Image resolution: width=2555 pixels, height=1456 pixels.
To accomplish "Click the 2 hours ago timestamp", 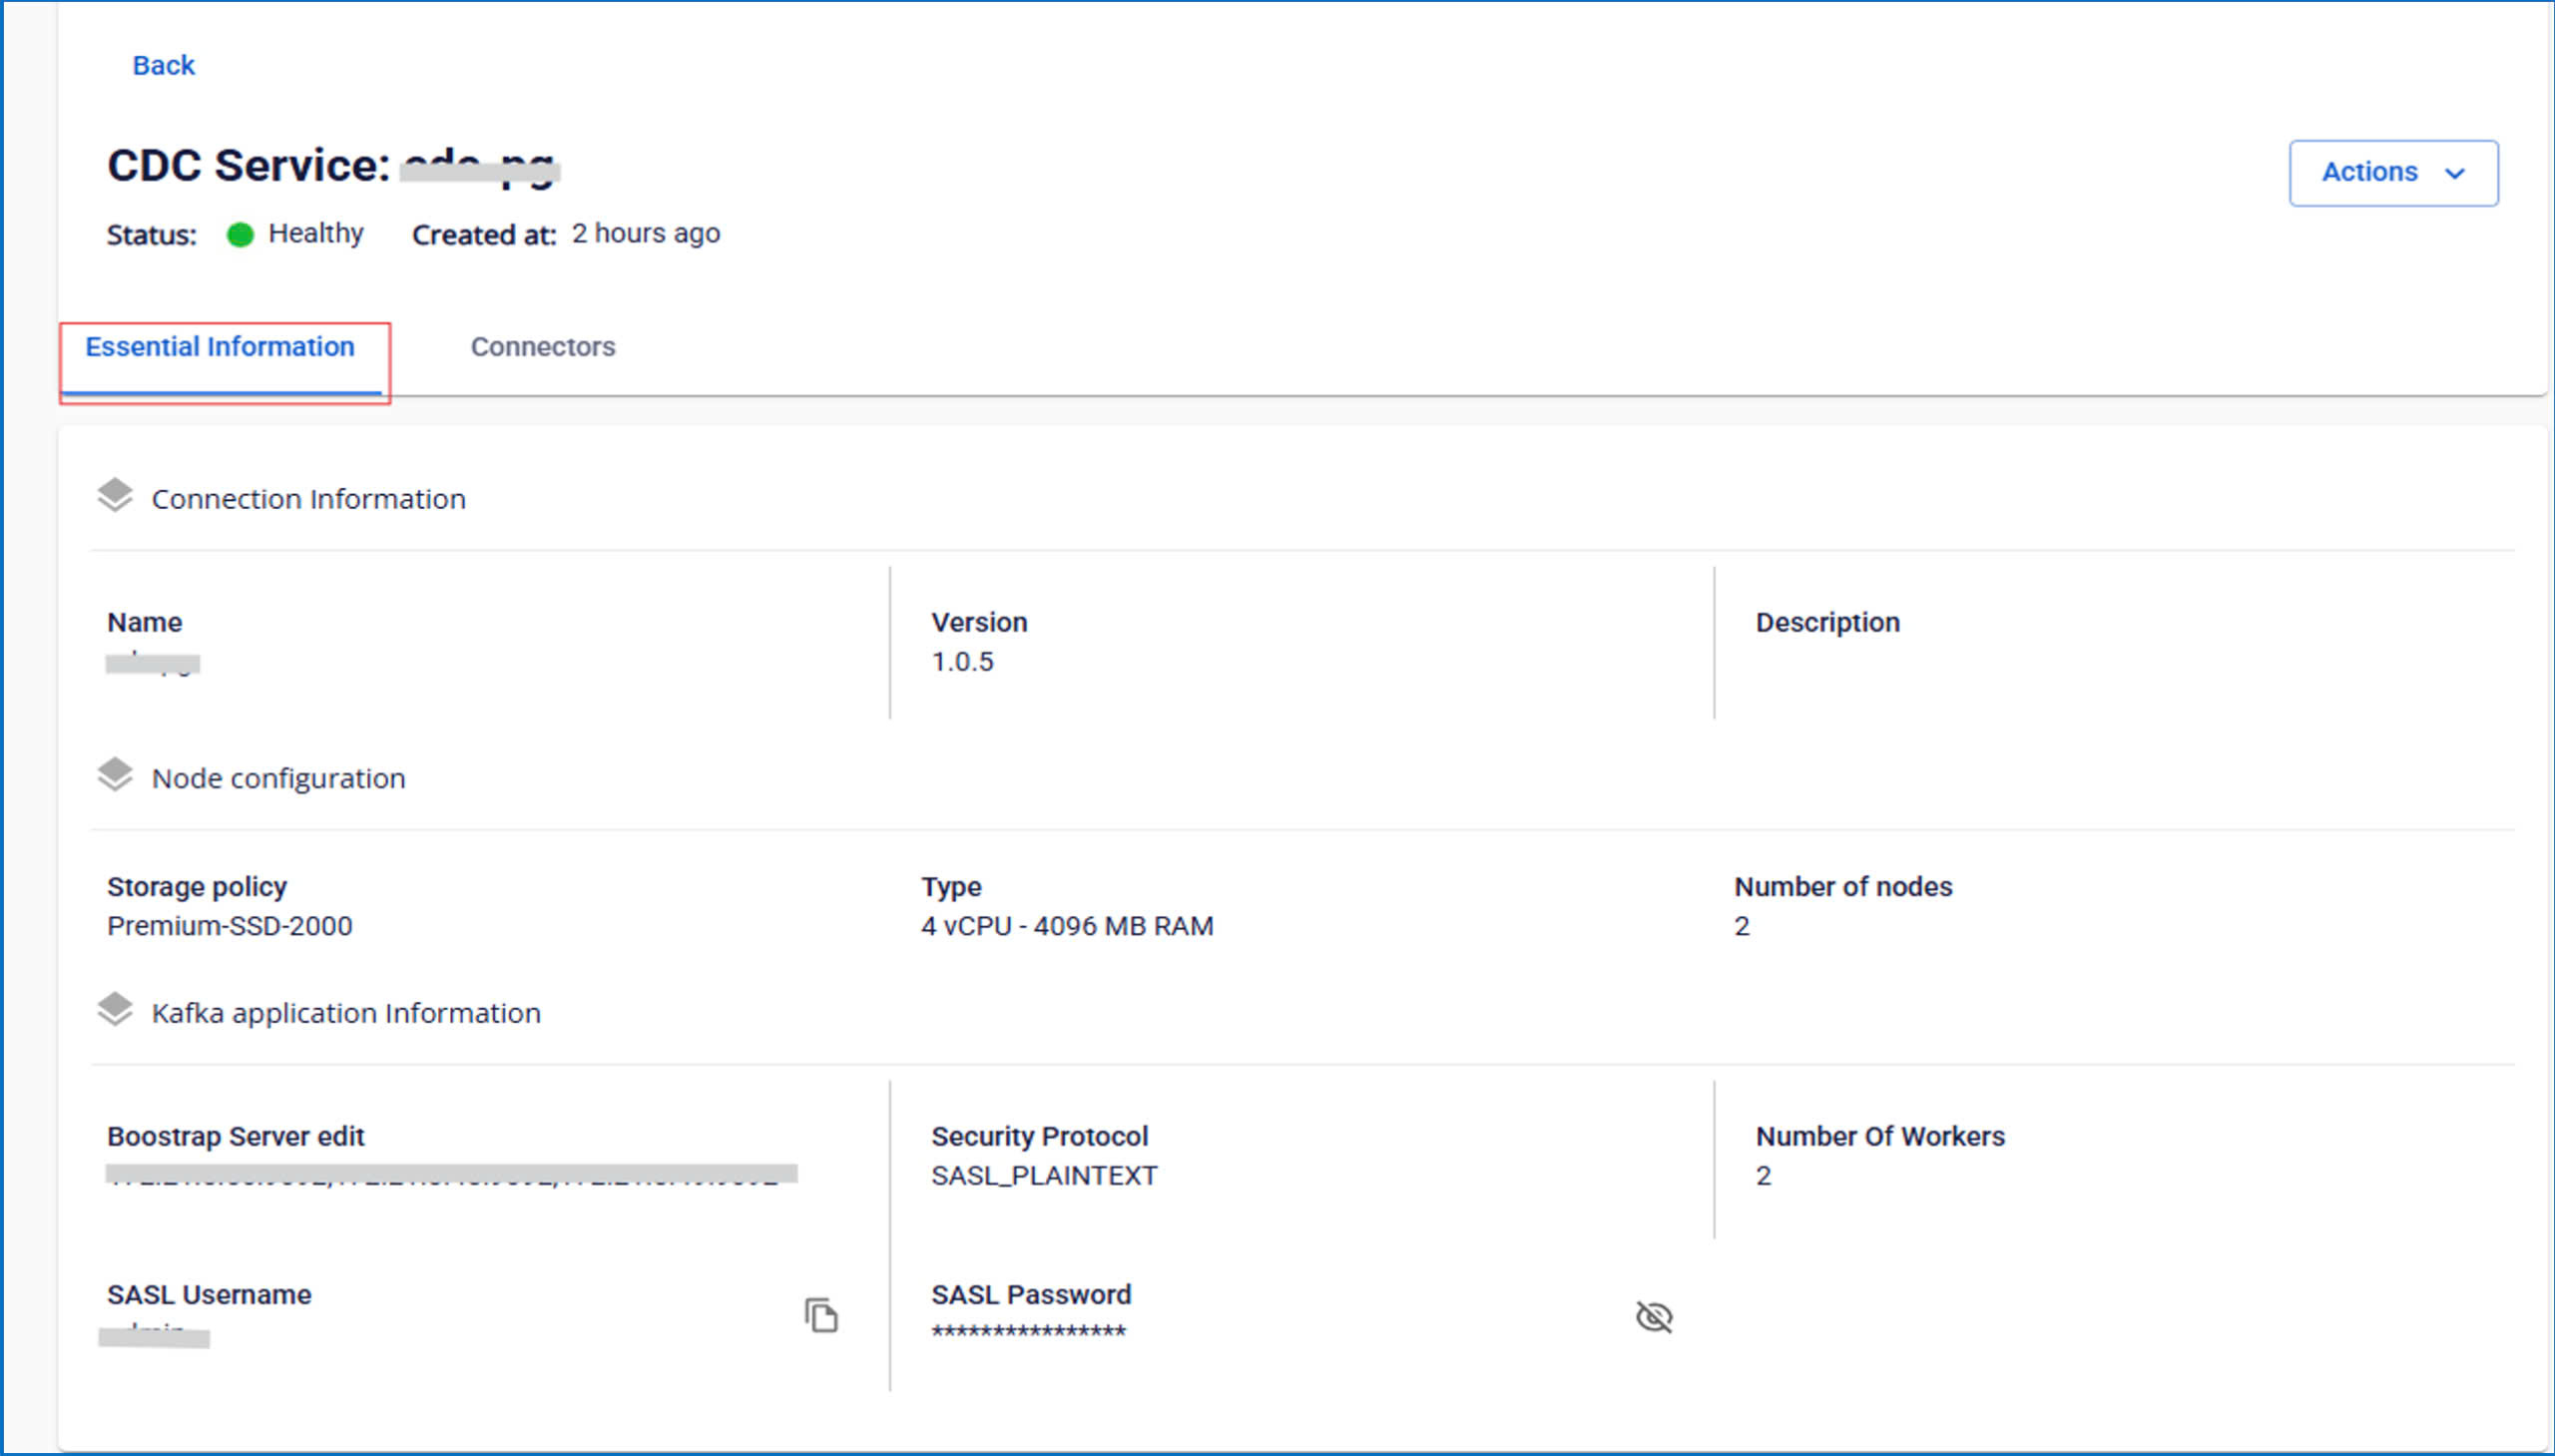I will [646, 233].
